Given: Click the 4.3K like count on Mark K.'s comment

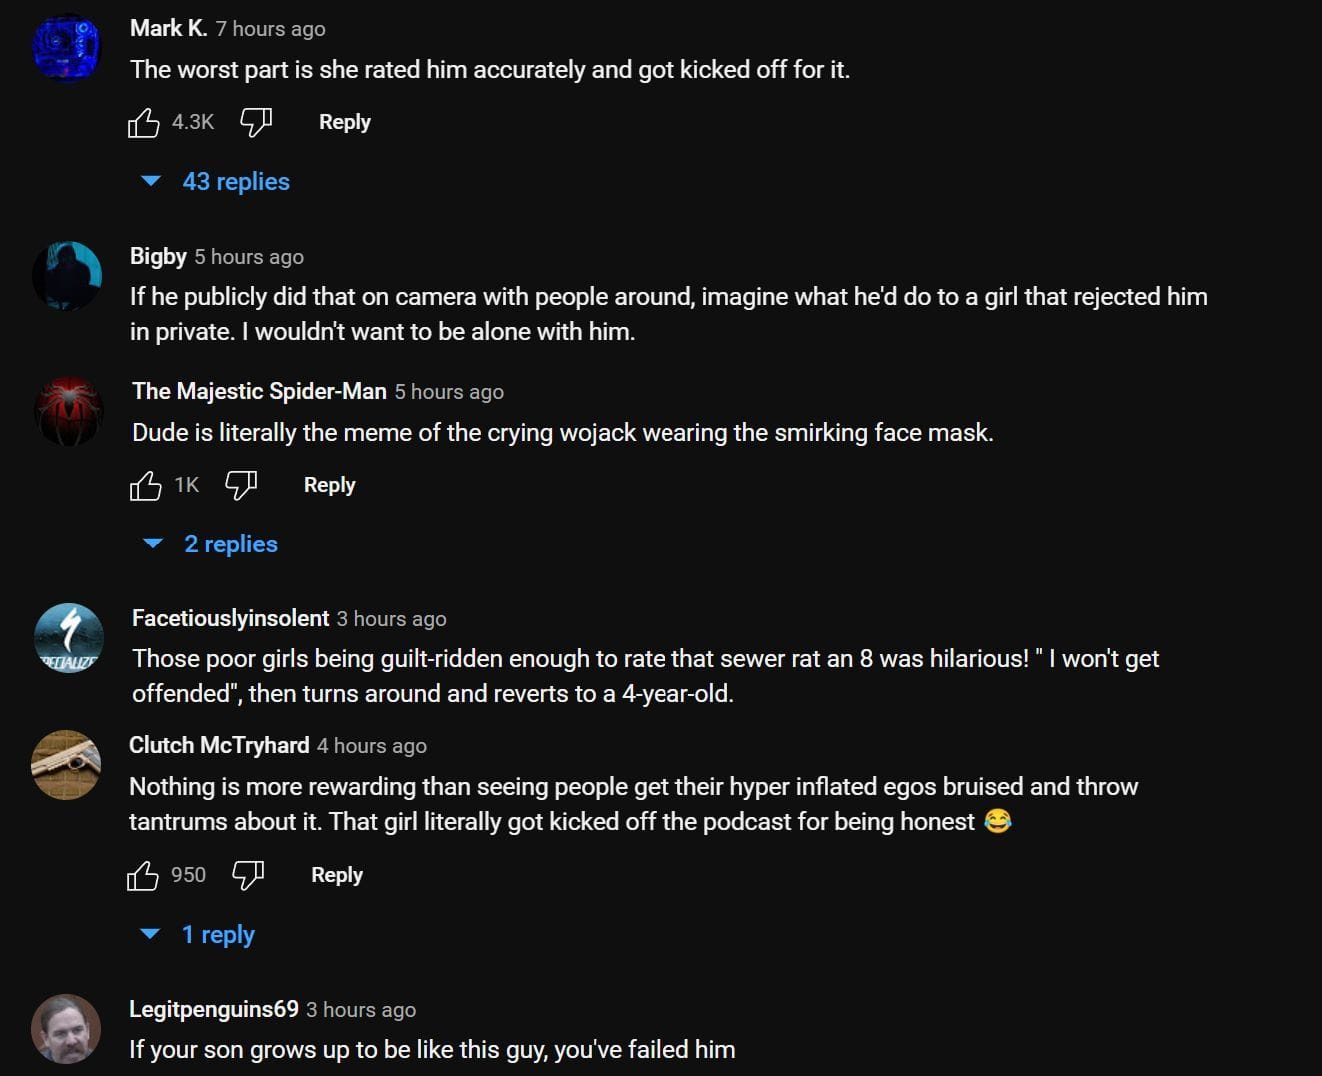Looking at the screenshot, I should [x=192, y=121].
